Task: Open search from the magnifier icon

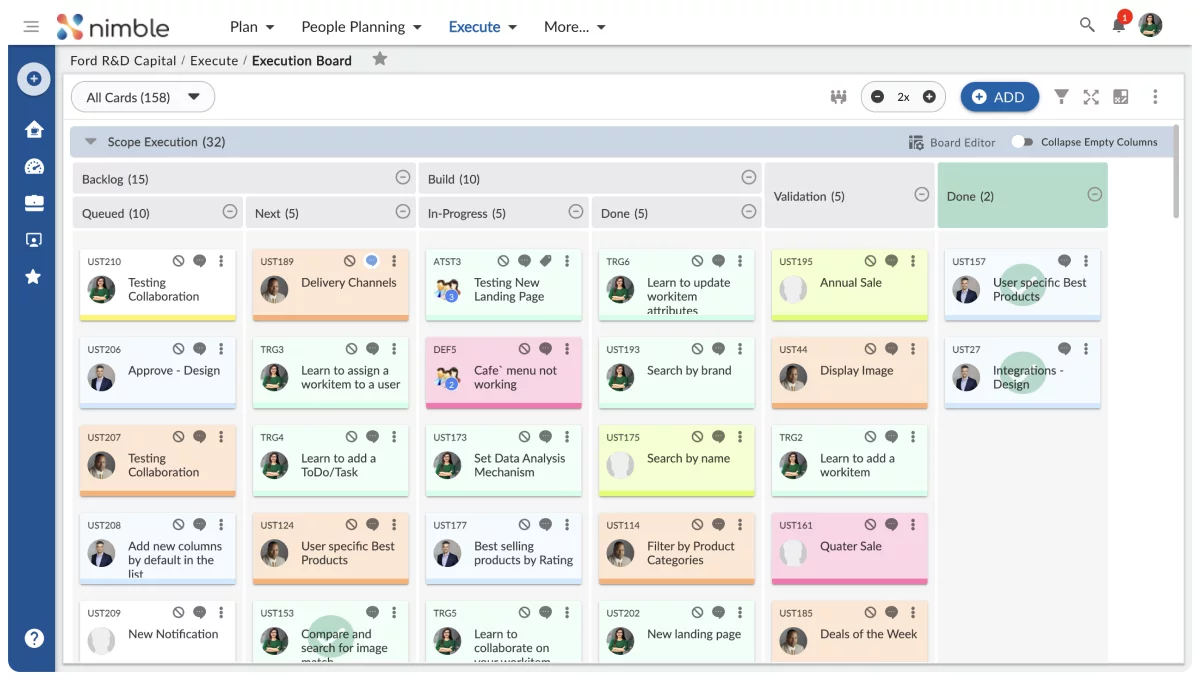Action: 1087,25
